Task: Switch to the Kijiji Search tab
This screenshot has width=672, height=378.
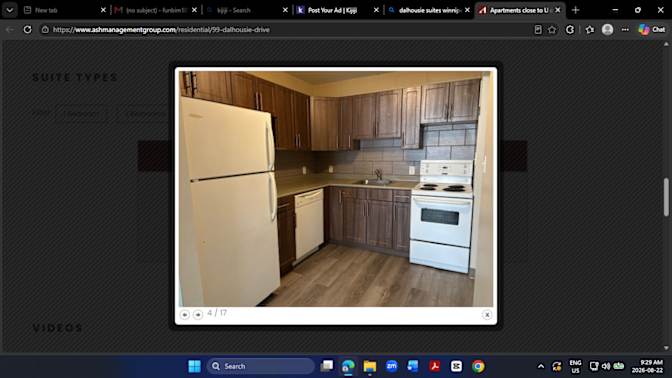Action: 244,10
